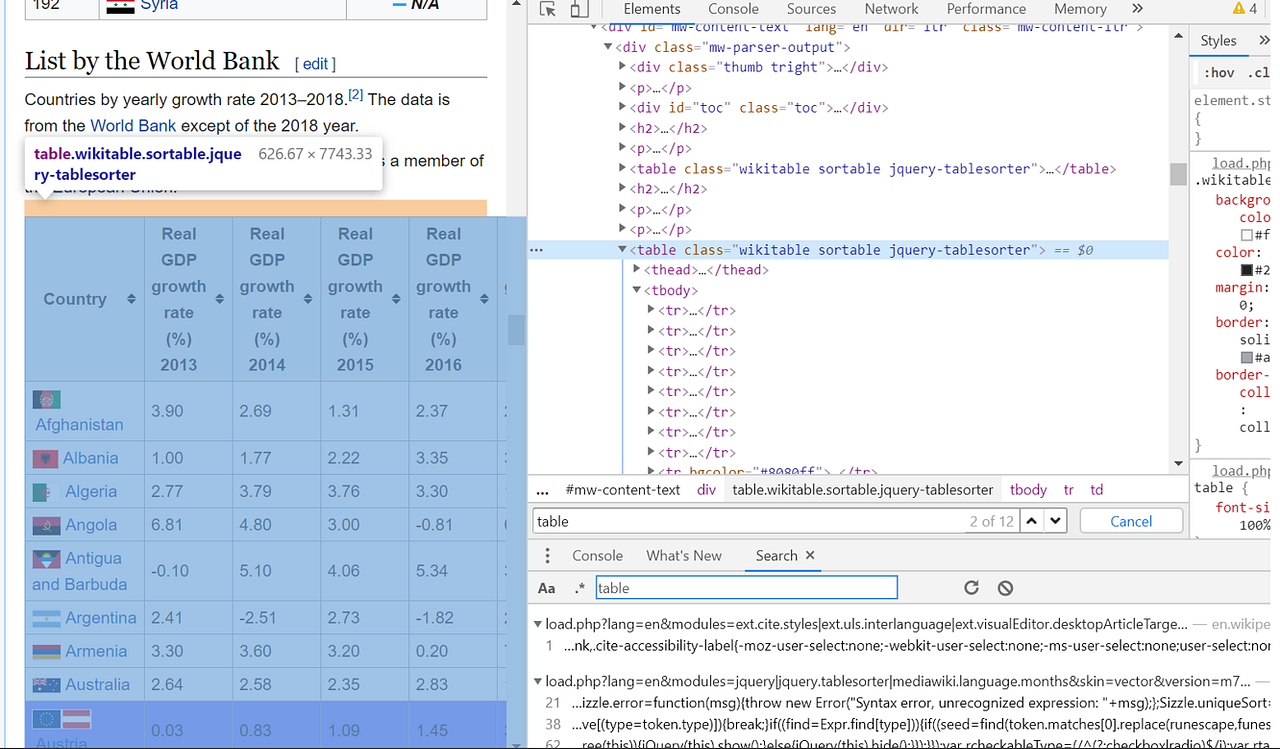The height and width of the screenshot is (749, 1280).
Task: Refresh the search results
Action: [971, 588]
